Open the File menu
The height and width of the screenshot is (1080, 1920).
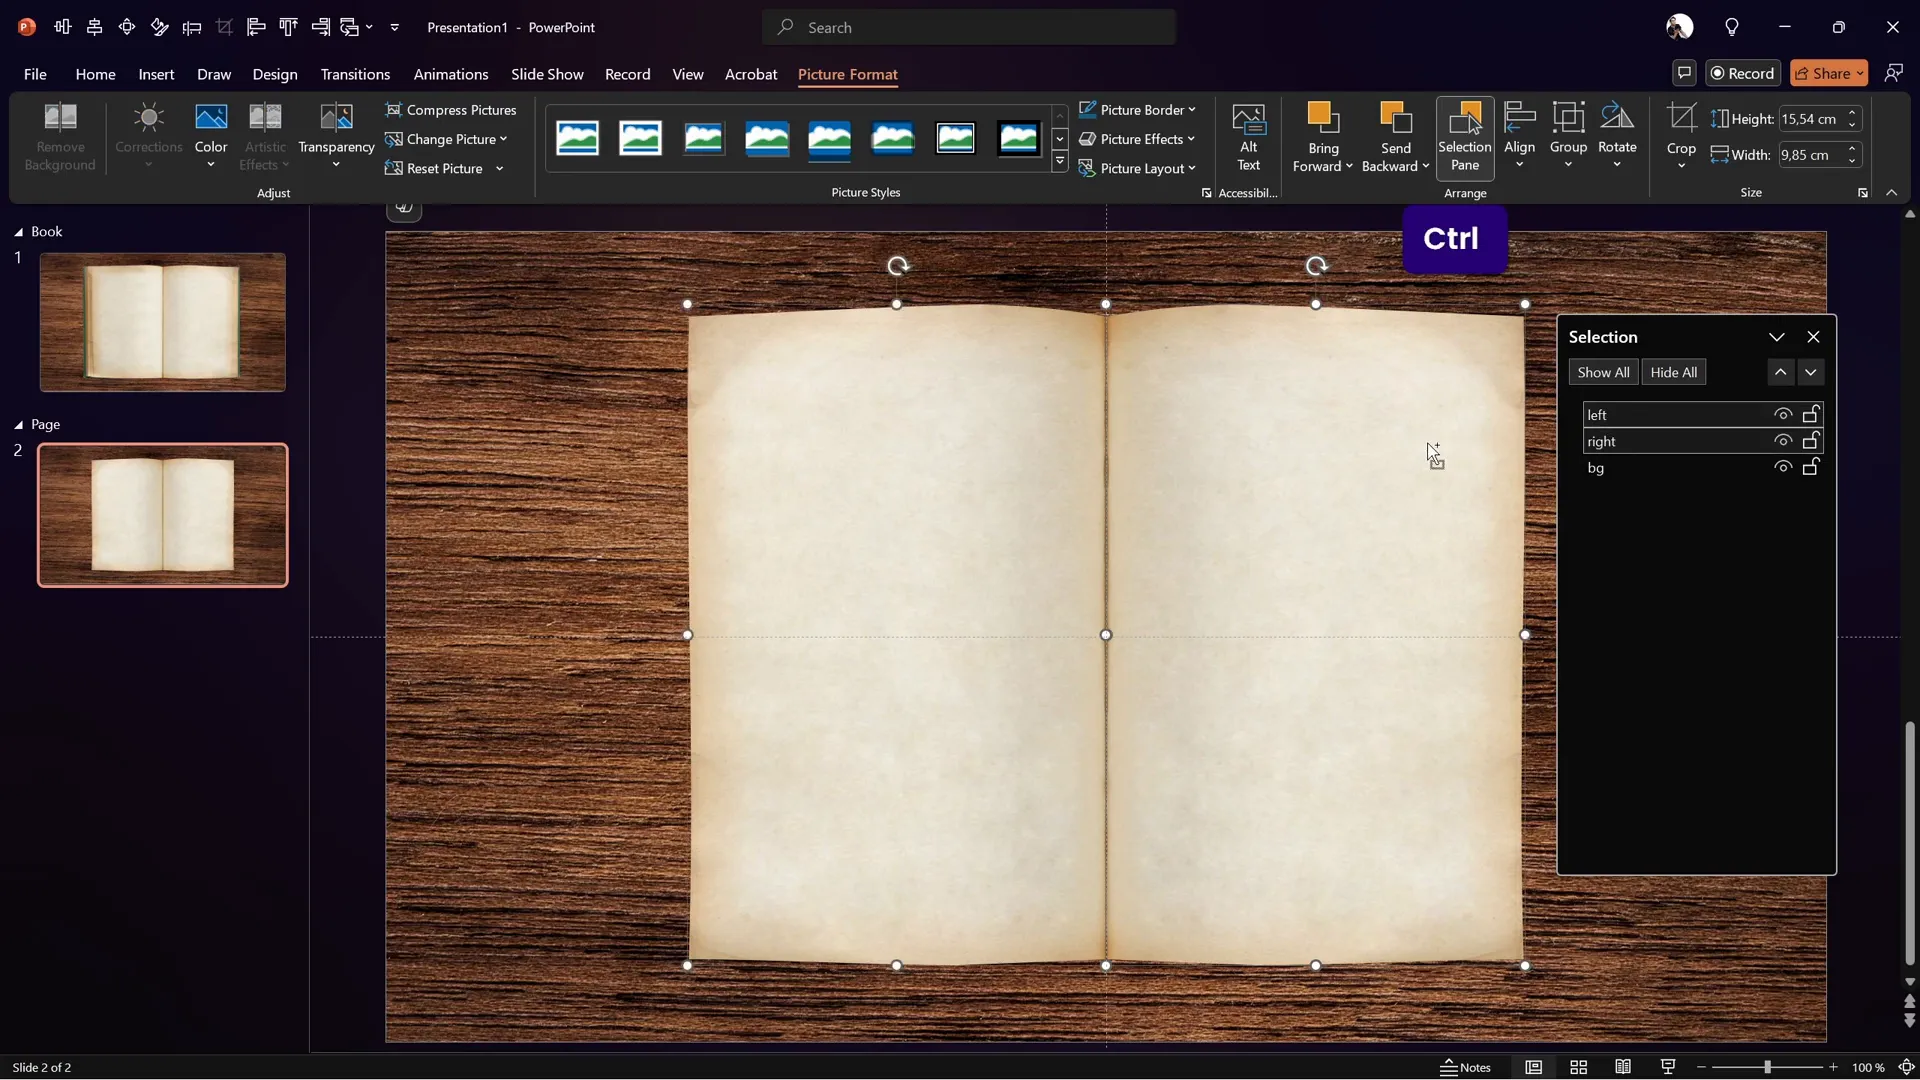click(x=35, y=74)
